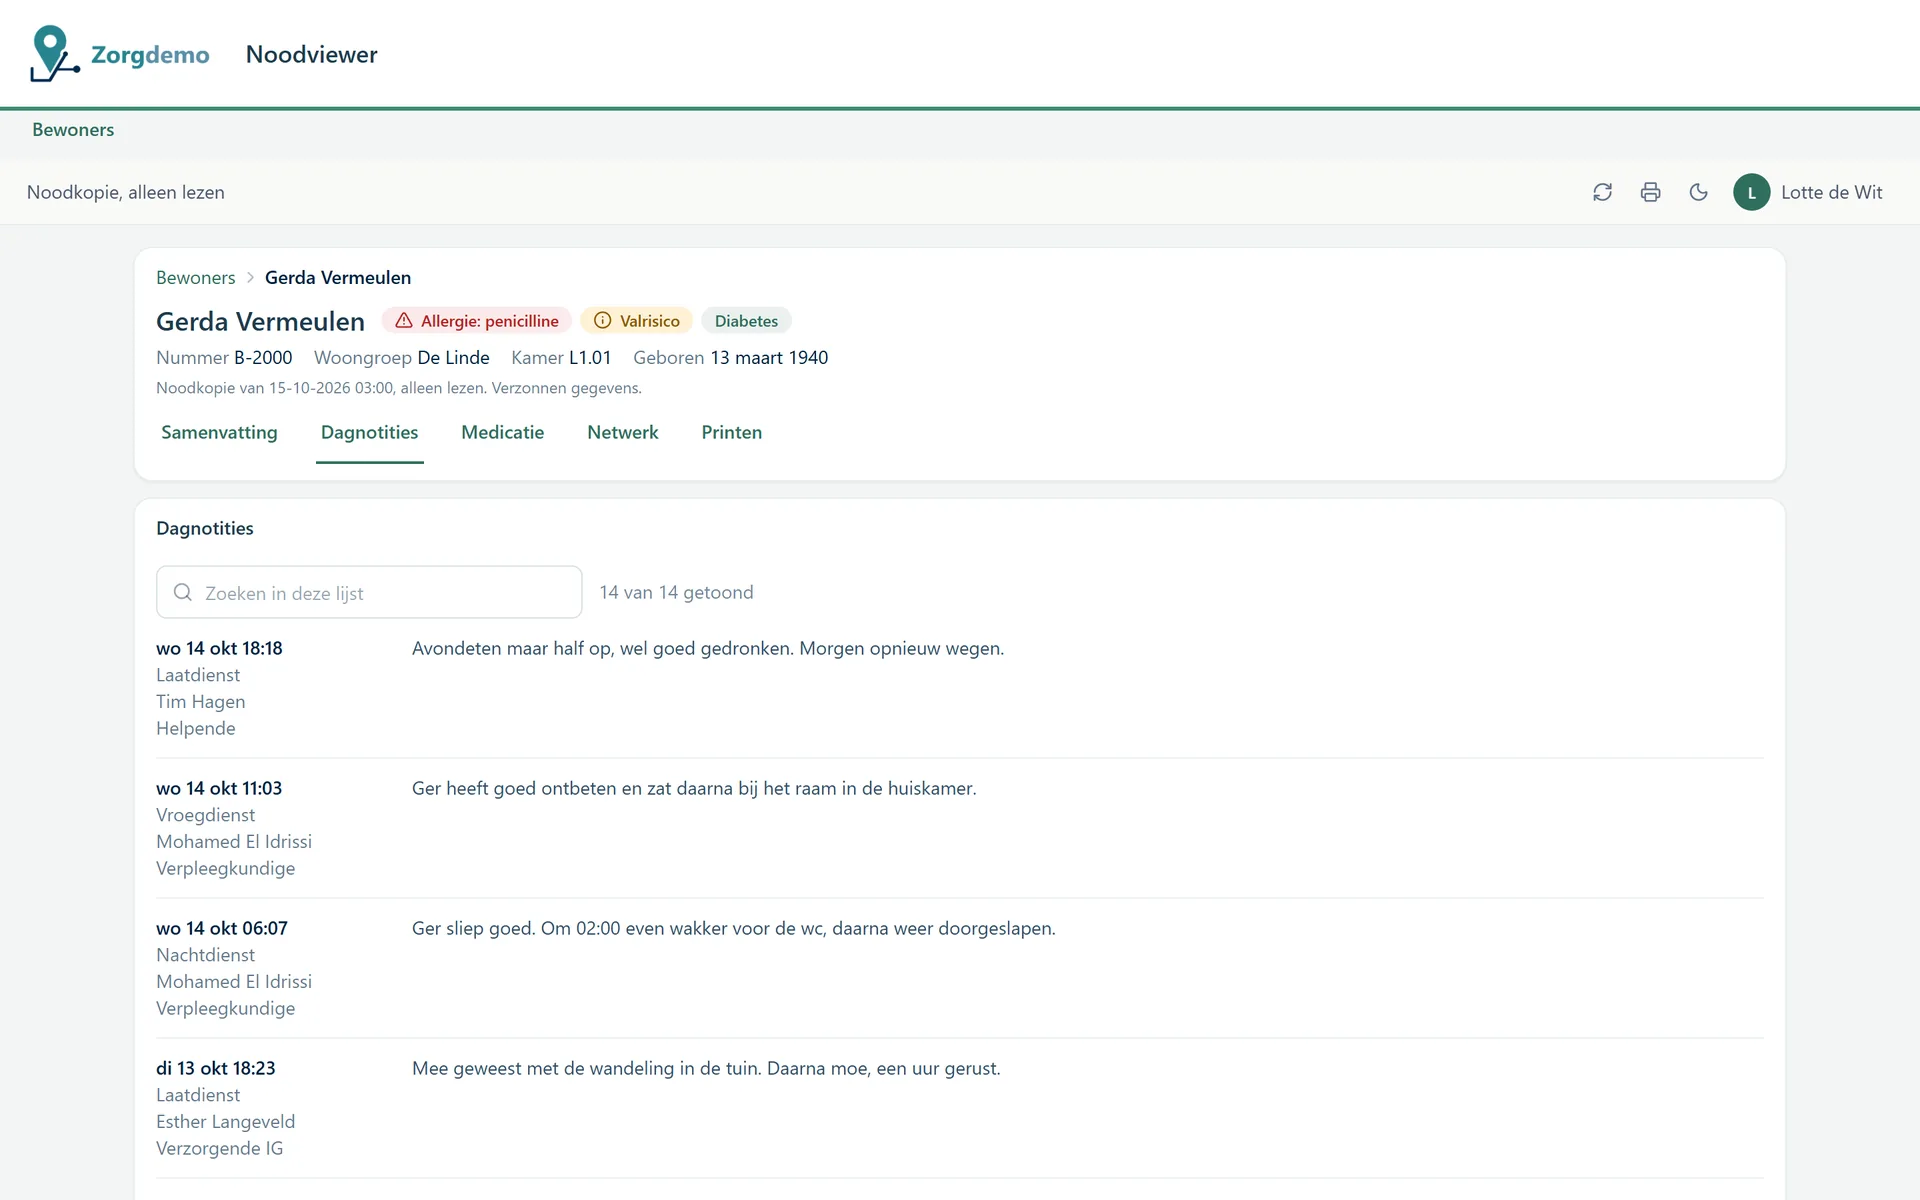Click the note 'Ger sliep goed'
The image size is (1920, 1200).
click(734, 928)
